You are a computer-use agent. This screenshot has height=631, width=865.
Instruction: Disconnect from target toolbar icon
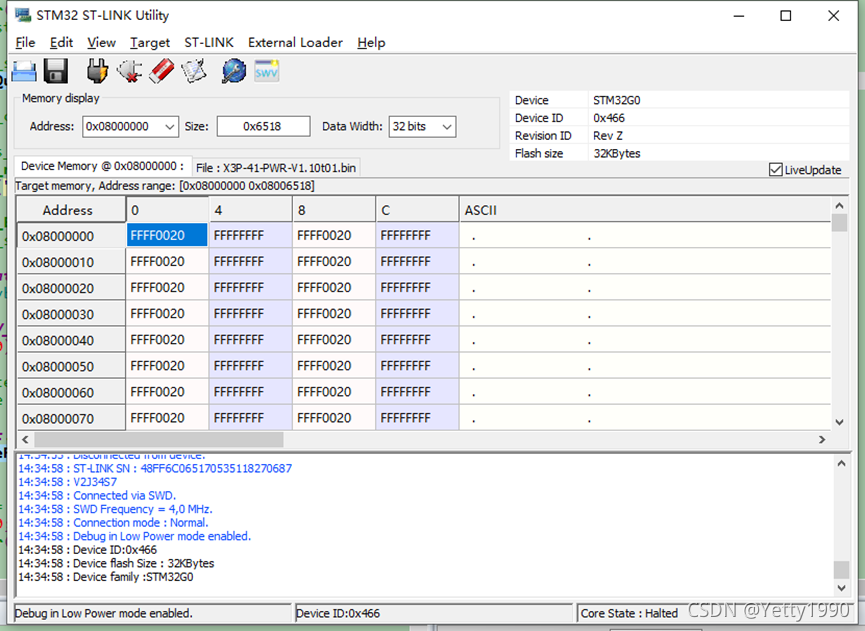pyautogui.click(x=129, y=71)
